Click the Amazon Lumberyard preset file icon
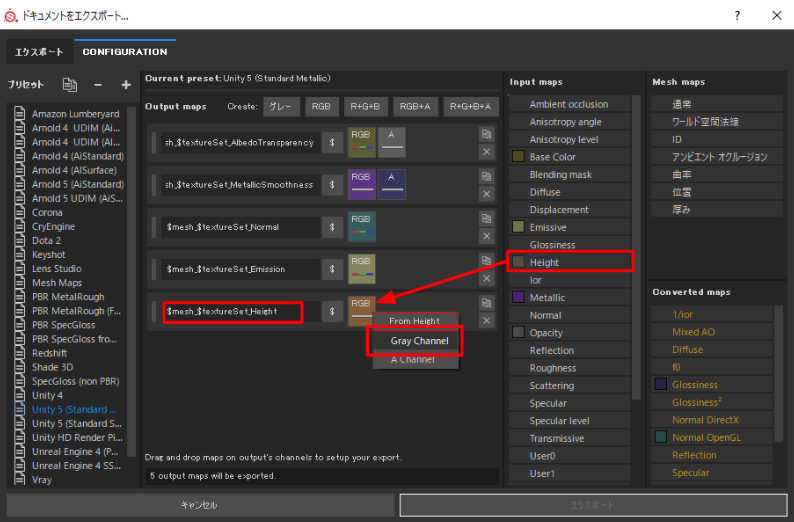 (x=20, y=113)
